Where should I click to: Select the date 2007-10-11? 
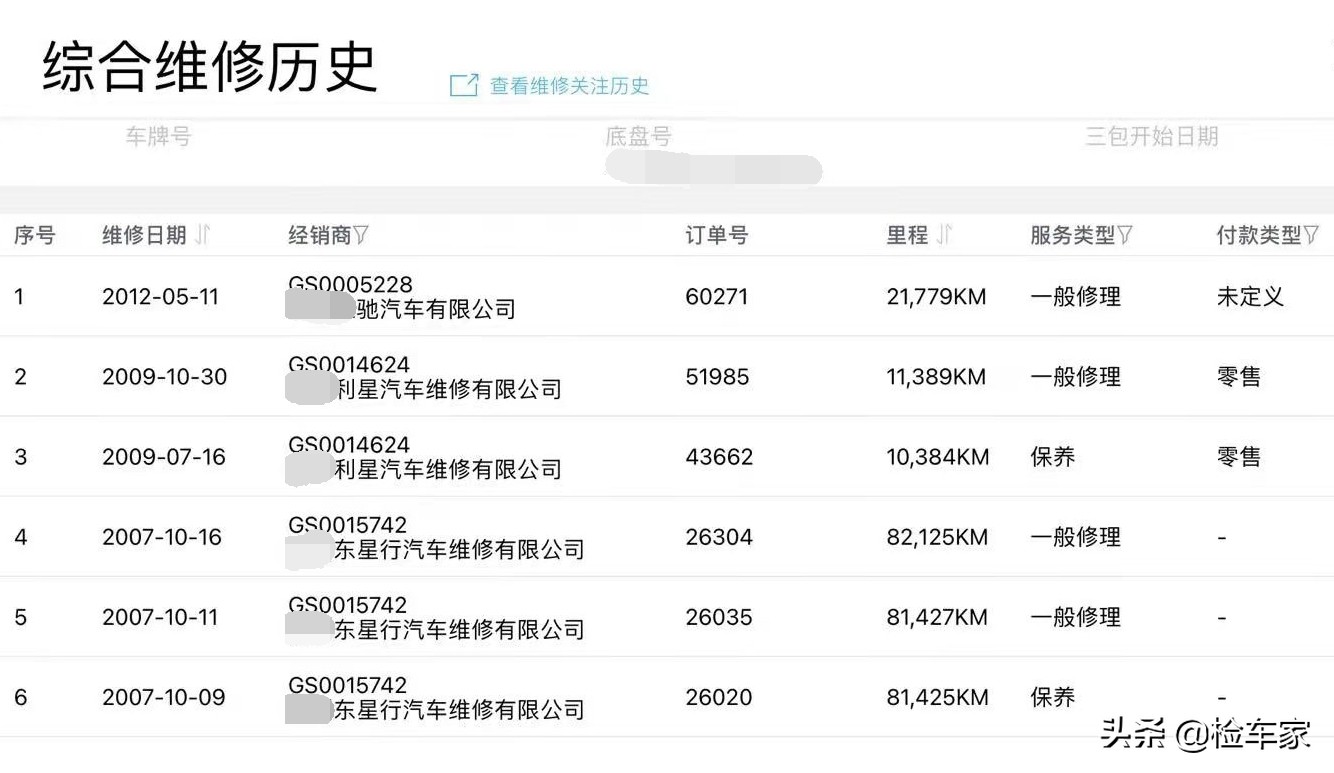160,617
